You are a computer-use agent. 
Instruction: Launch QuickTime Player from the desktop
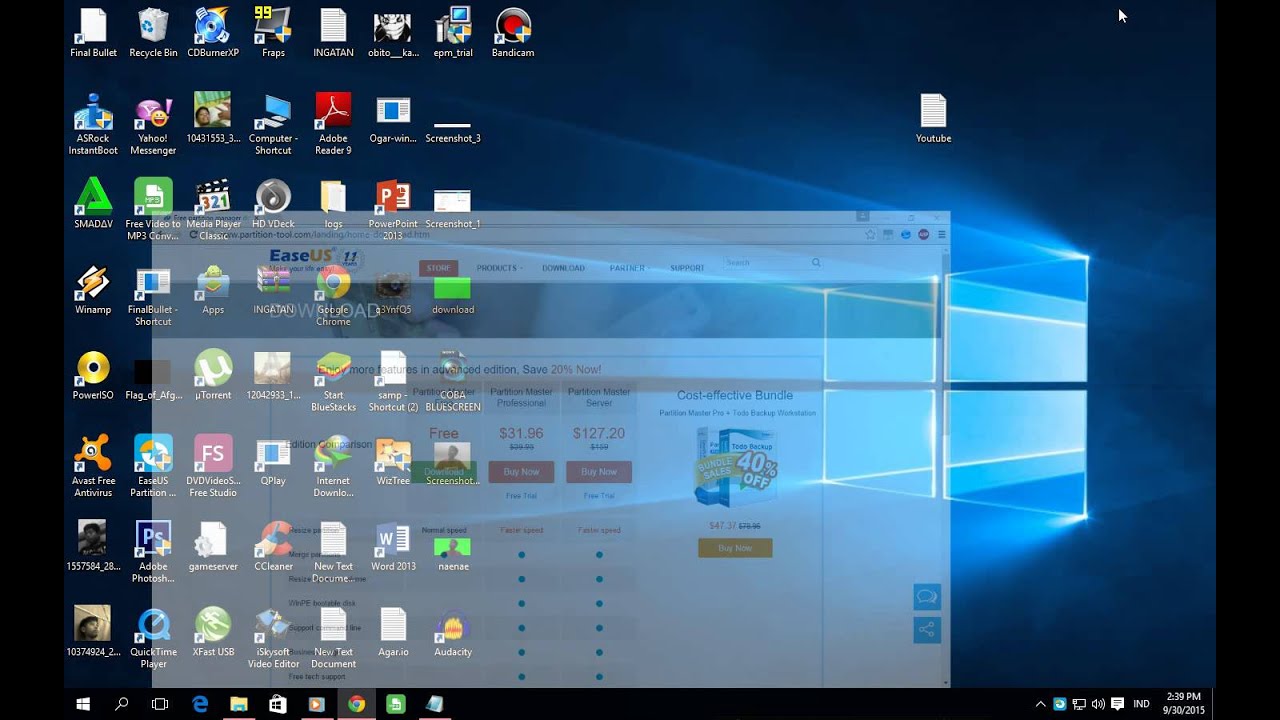(153, 638)
